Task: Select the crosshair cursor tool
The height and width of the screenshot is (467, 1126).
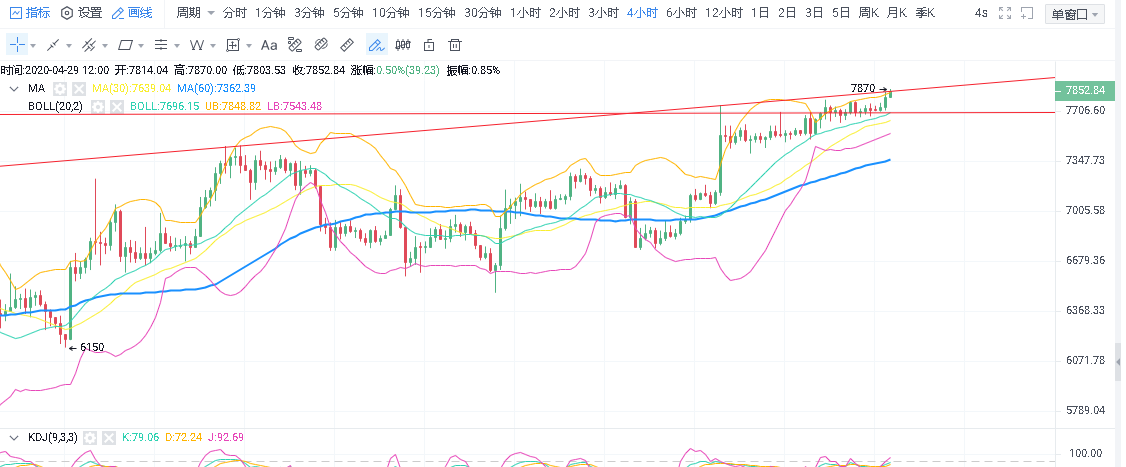Action: [x=17, y=45]
